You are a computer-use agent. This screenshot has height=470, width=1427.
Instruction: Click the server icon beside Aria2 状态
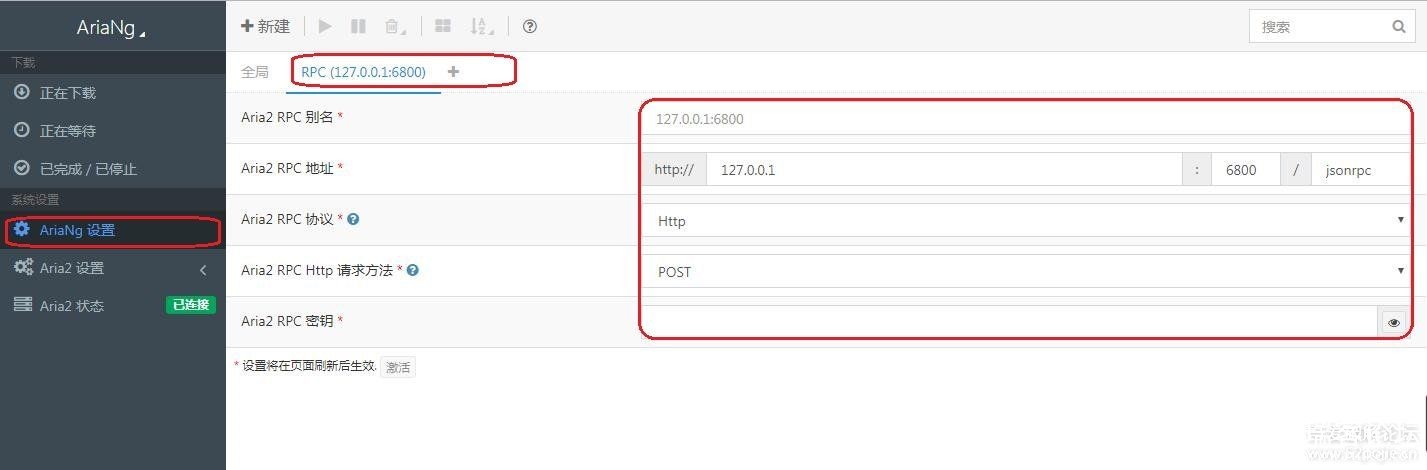[x=22, y=304]
